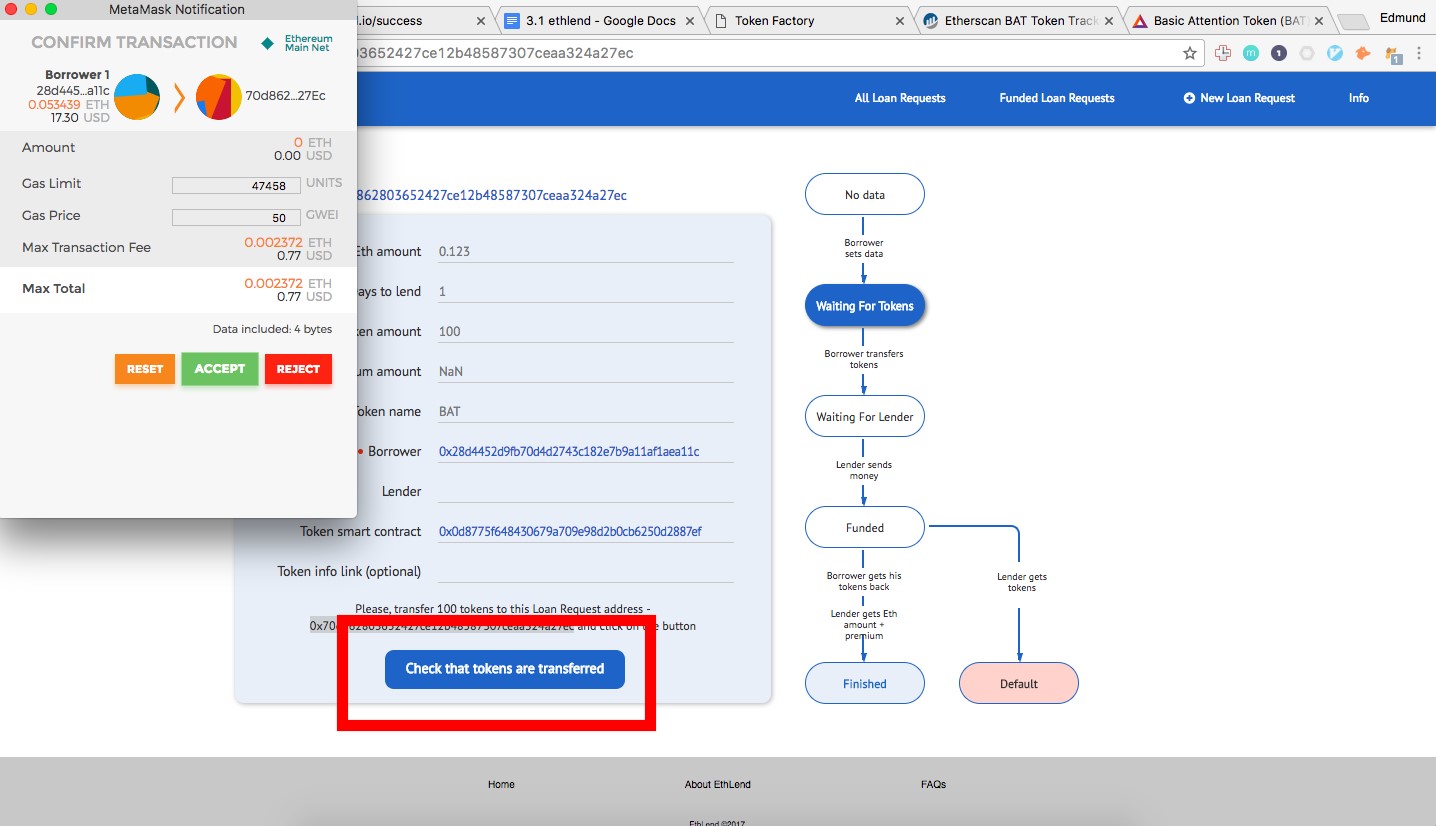Edit the Gas Price field
1436x826 pixels.
click(x=236, y=217)
